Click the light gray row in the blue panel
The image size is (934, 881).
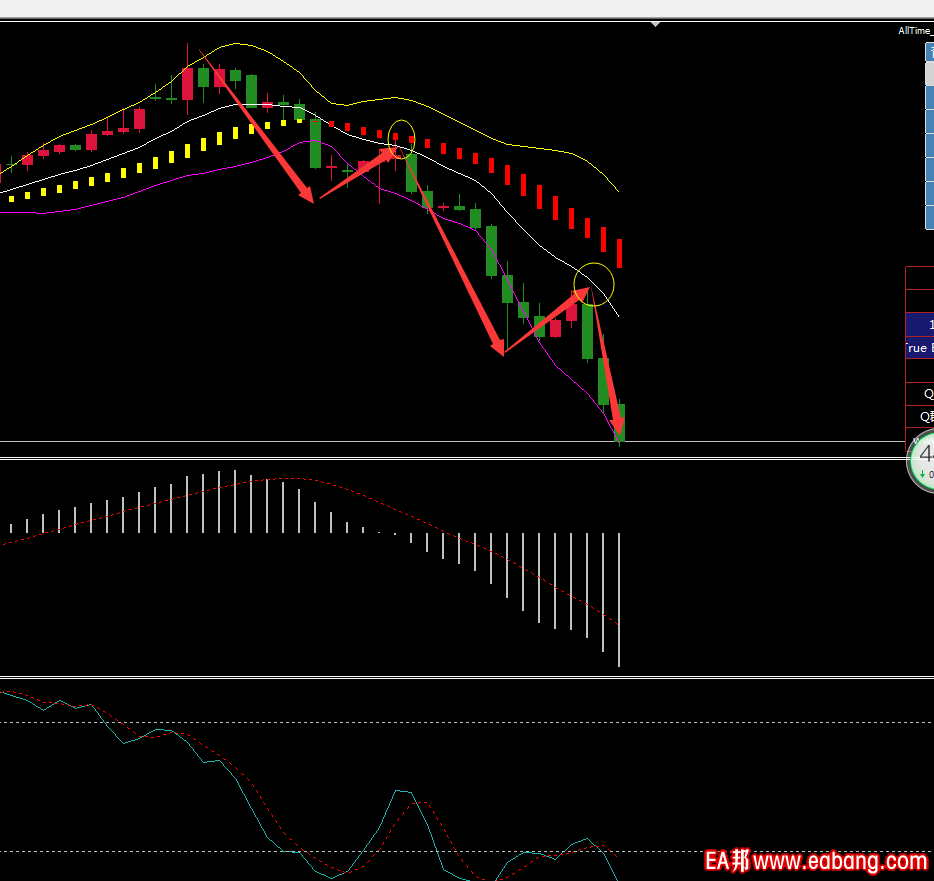[929, 75]
